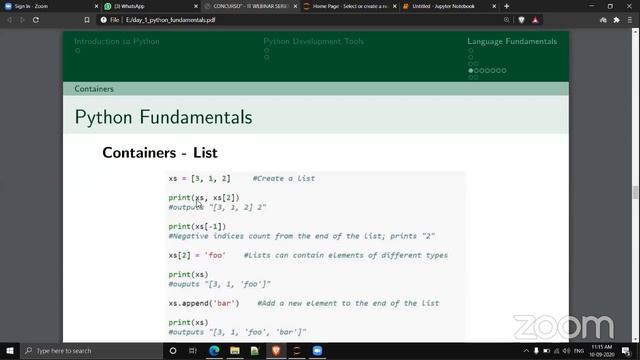Open the zoom magnifier in the address bar
640x360 pixels.
(507, 20)
